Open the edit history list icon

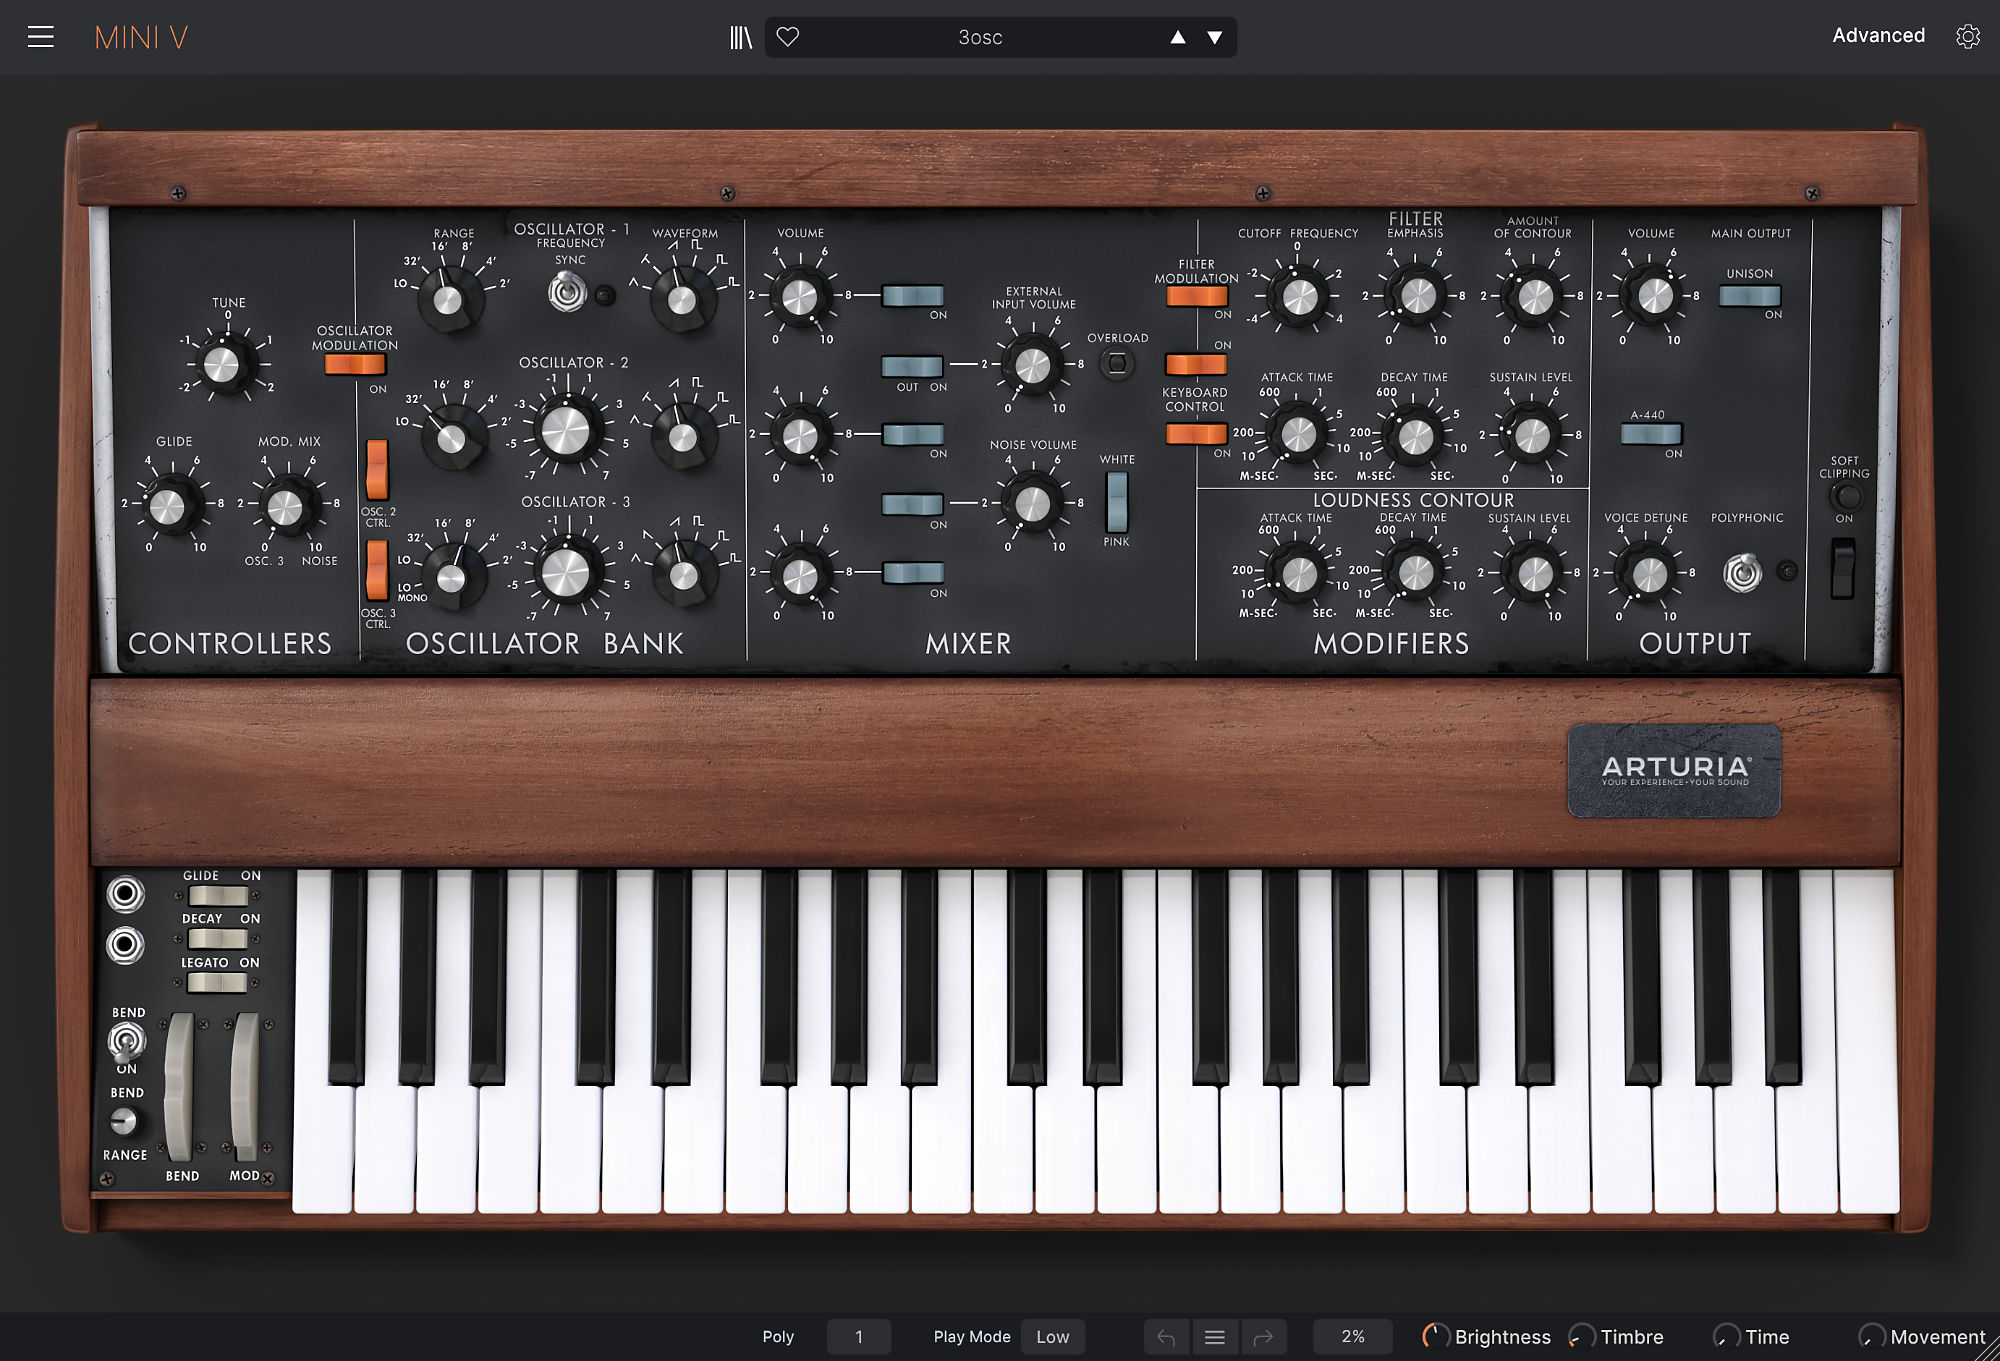pyautogui.click(x=1215, y=1337)
